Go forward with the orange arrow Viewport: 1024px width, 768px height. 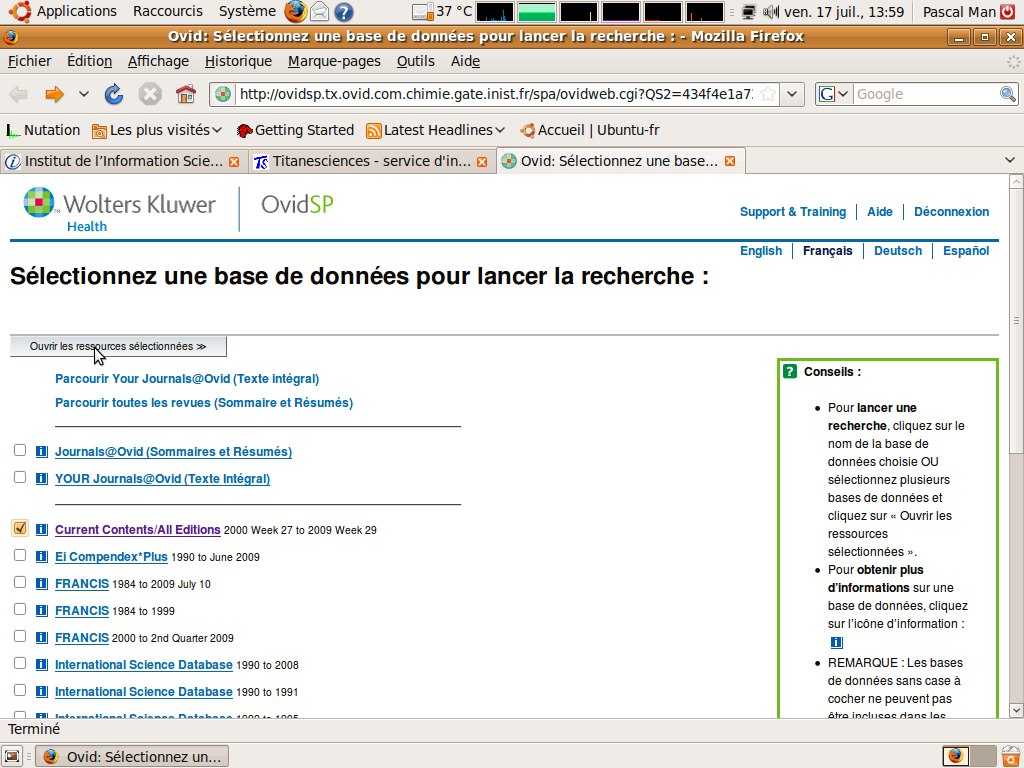point(54,94)
